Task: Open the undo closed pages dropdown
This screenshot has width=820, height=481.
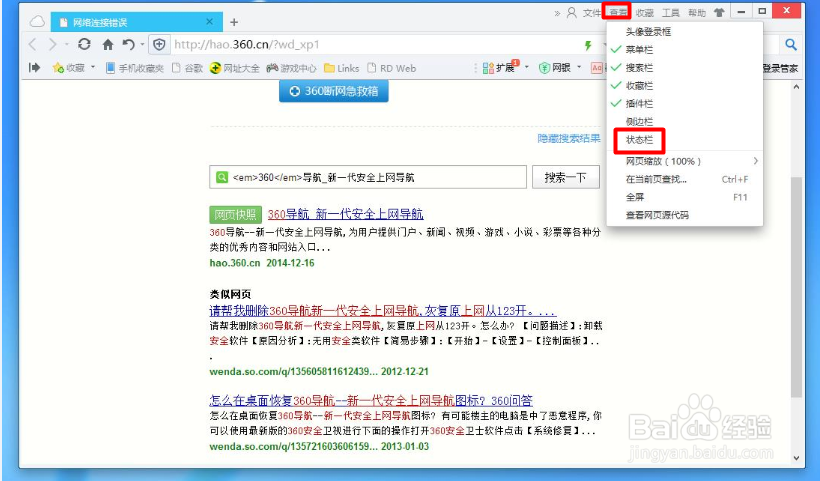Action: point(142,45)
